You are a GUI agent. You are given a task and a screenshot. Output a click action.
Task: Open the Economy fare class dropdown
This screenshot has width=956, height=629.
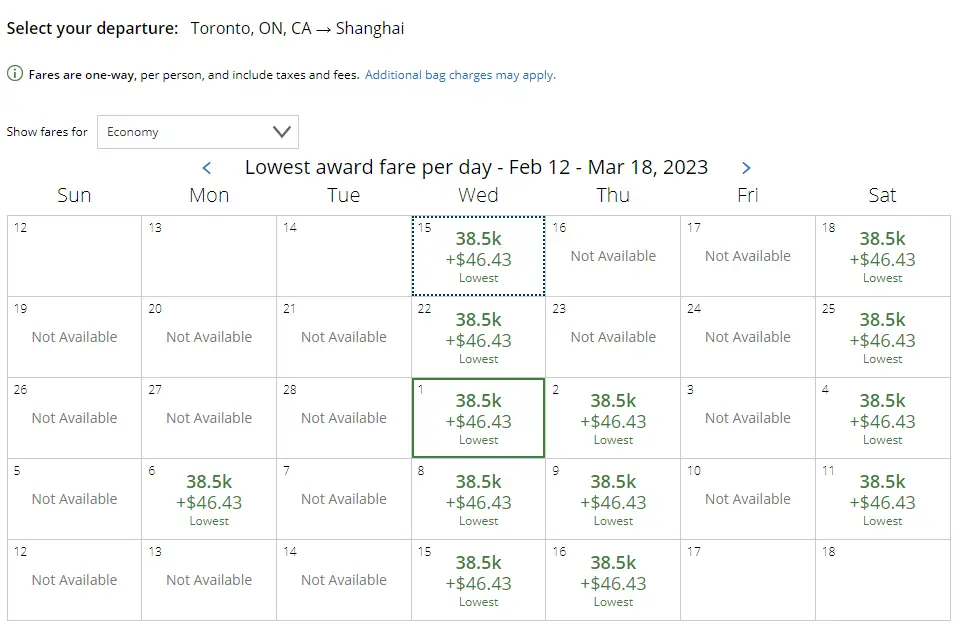pyautogui.click(x=197, y=132)
